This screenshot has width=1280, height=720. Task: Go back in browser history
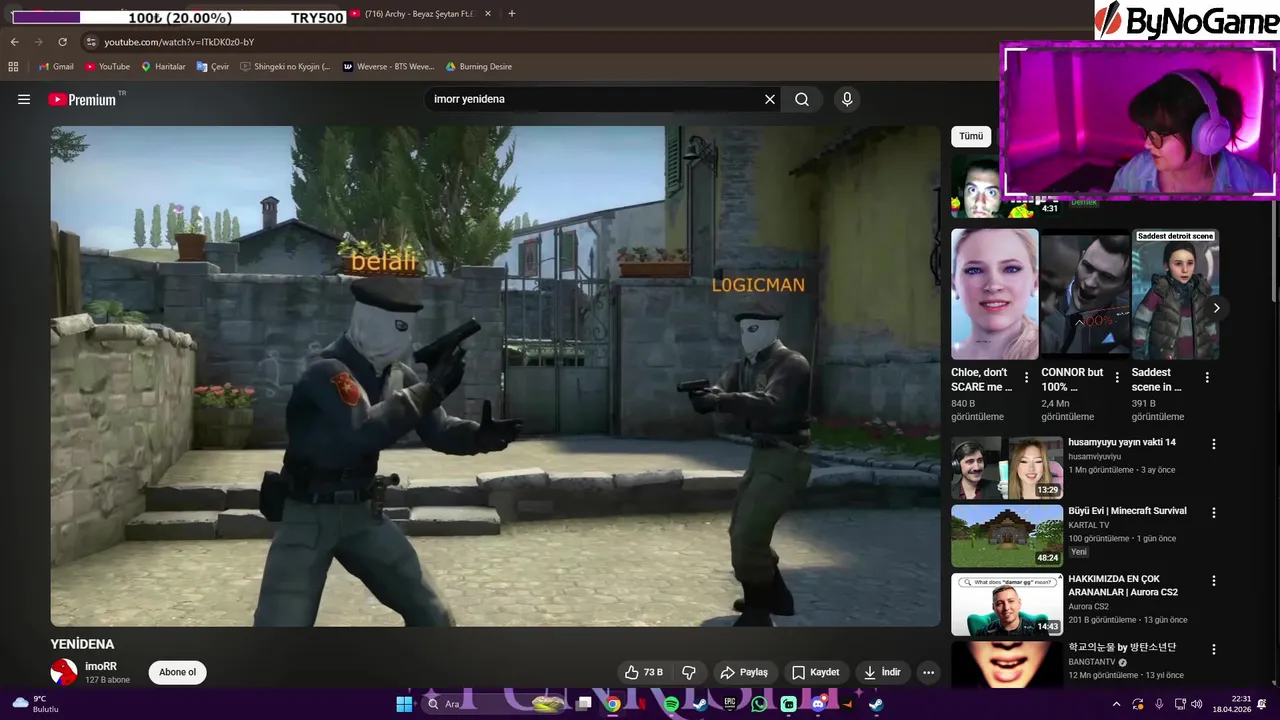point(14,42)
